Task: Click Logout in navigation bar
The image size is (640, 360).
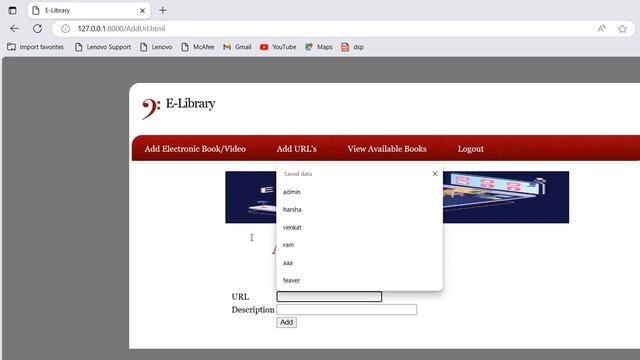Action: 471,149
